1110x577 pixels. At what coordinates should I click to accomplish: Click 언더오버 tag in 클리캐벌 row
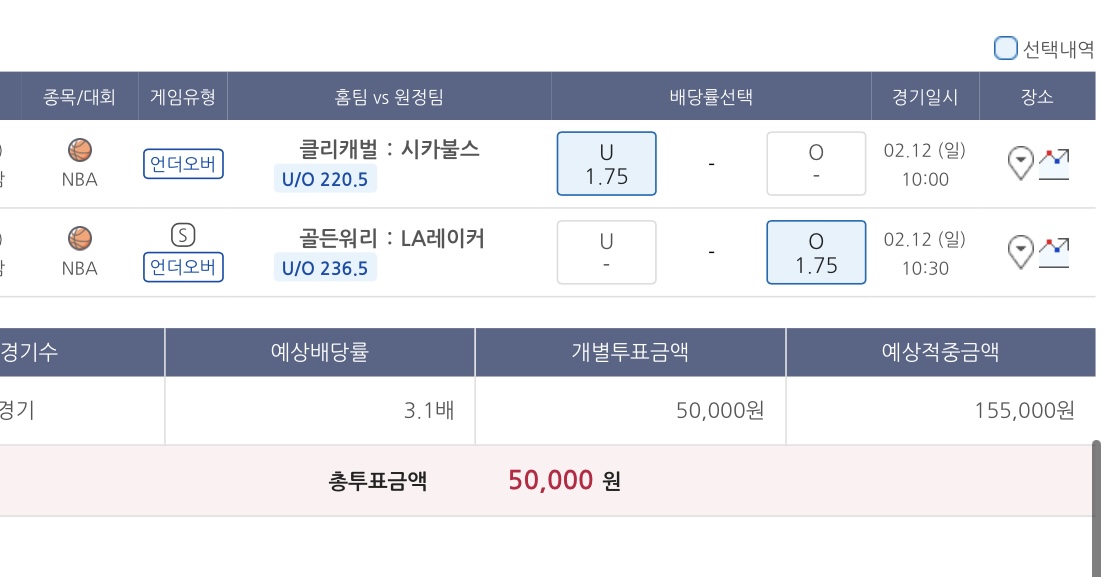[x=183, y=164]
